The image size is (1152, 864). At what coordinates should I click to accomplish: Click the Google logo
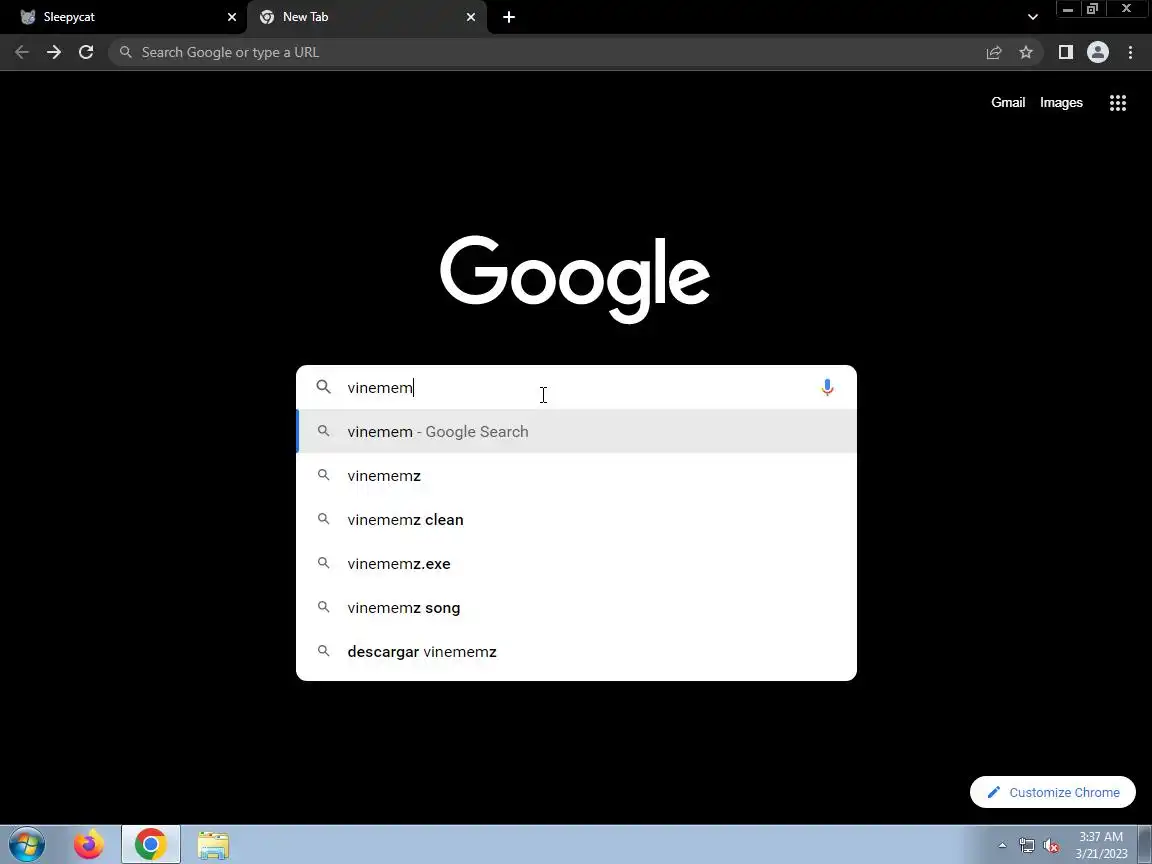tap(575, 278)
